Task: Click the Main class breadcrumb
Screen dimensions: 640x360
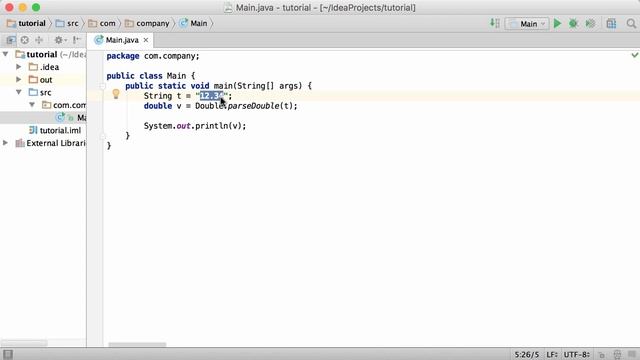Action: [193, 24]
